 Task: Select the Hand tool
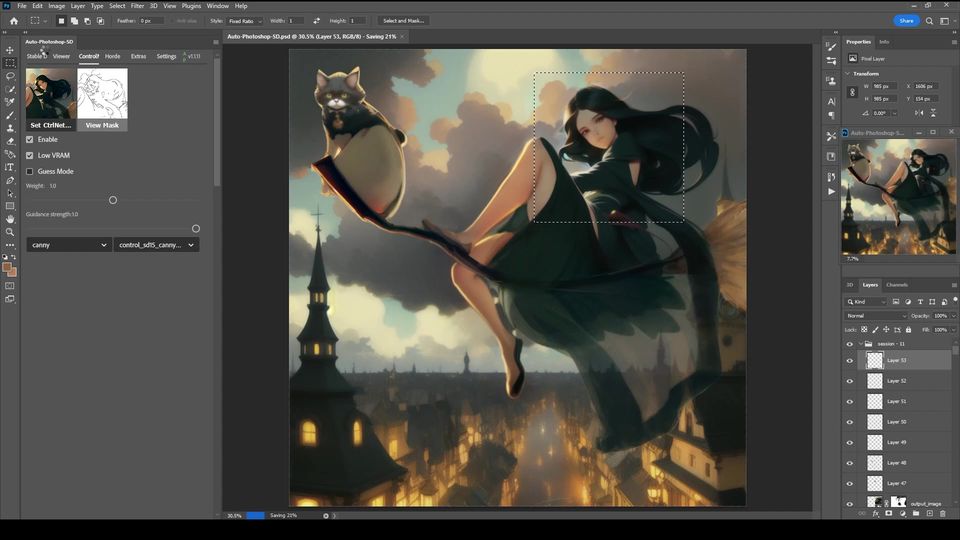[10, 219]
